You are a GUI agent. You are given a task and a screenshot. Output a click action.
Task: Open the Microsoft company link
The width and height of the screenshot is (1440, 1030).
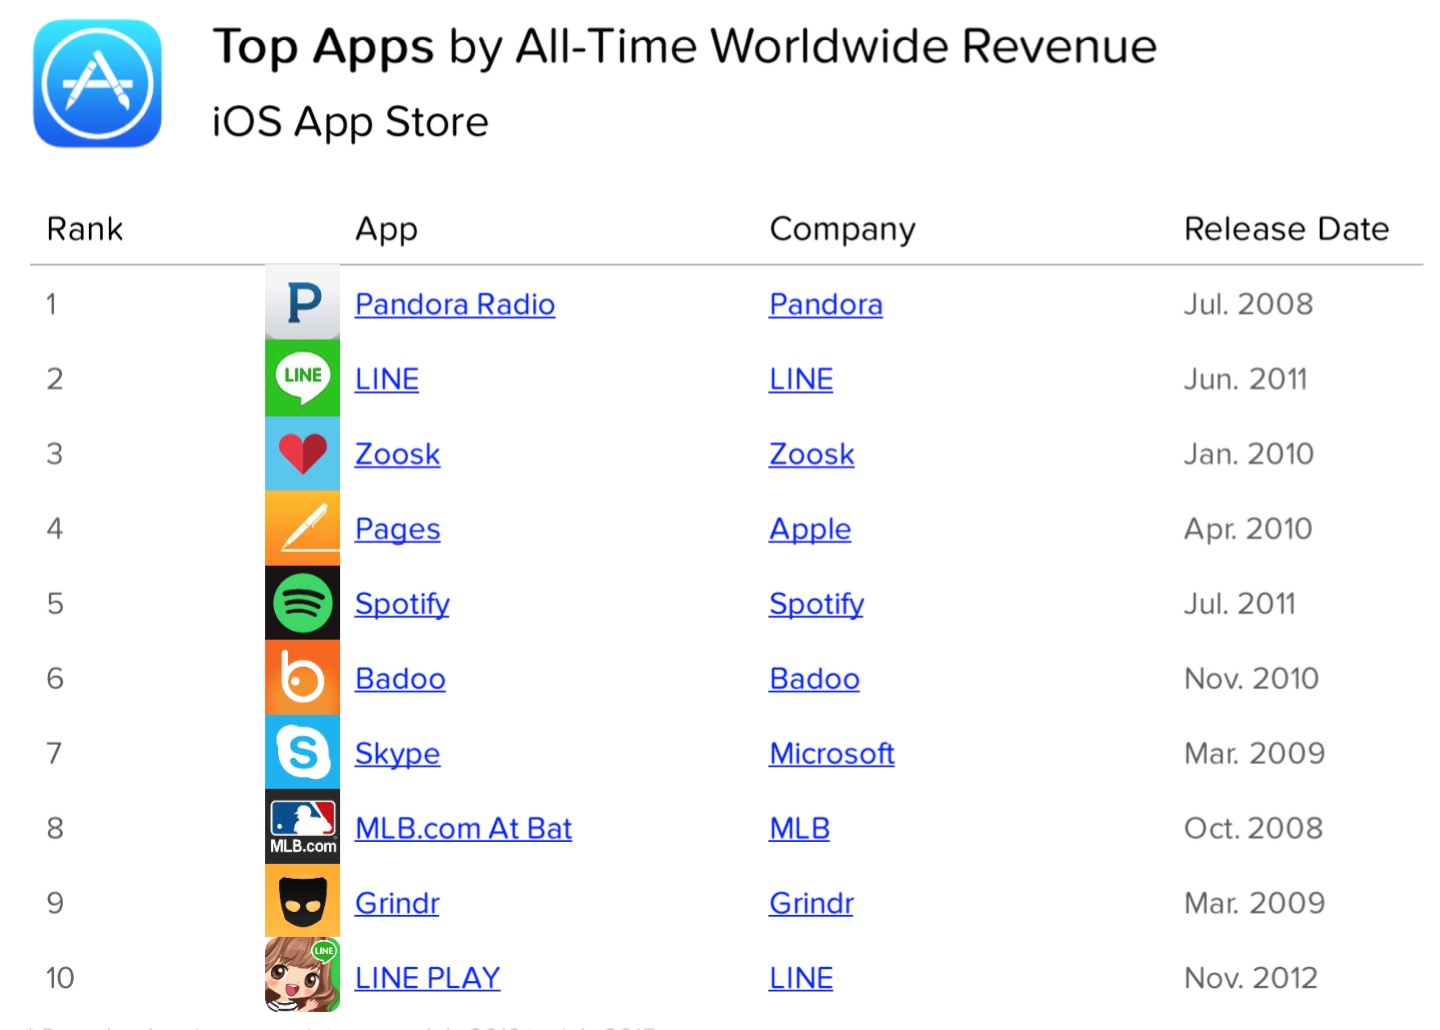tap(832, 753)
